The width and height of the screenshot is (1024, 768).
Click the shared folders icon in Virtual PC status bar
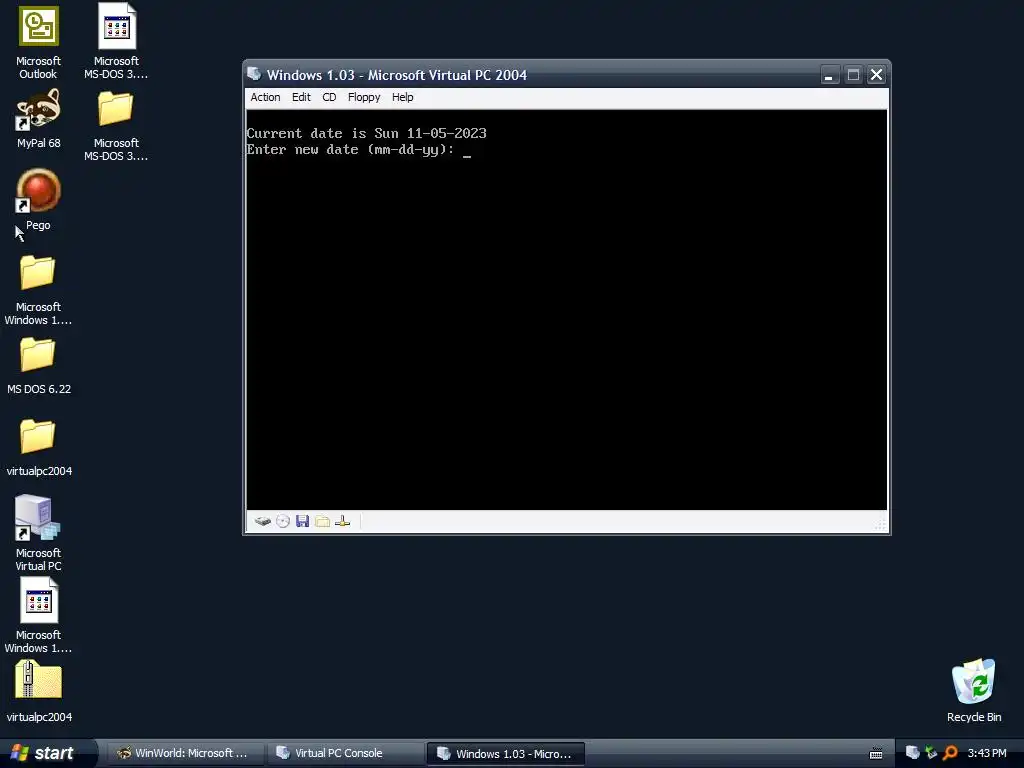(322, 521)
